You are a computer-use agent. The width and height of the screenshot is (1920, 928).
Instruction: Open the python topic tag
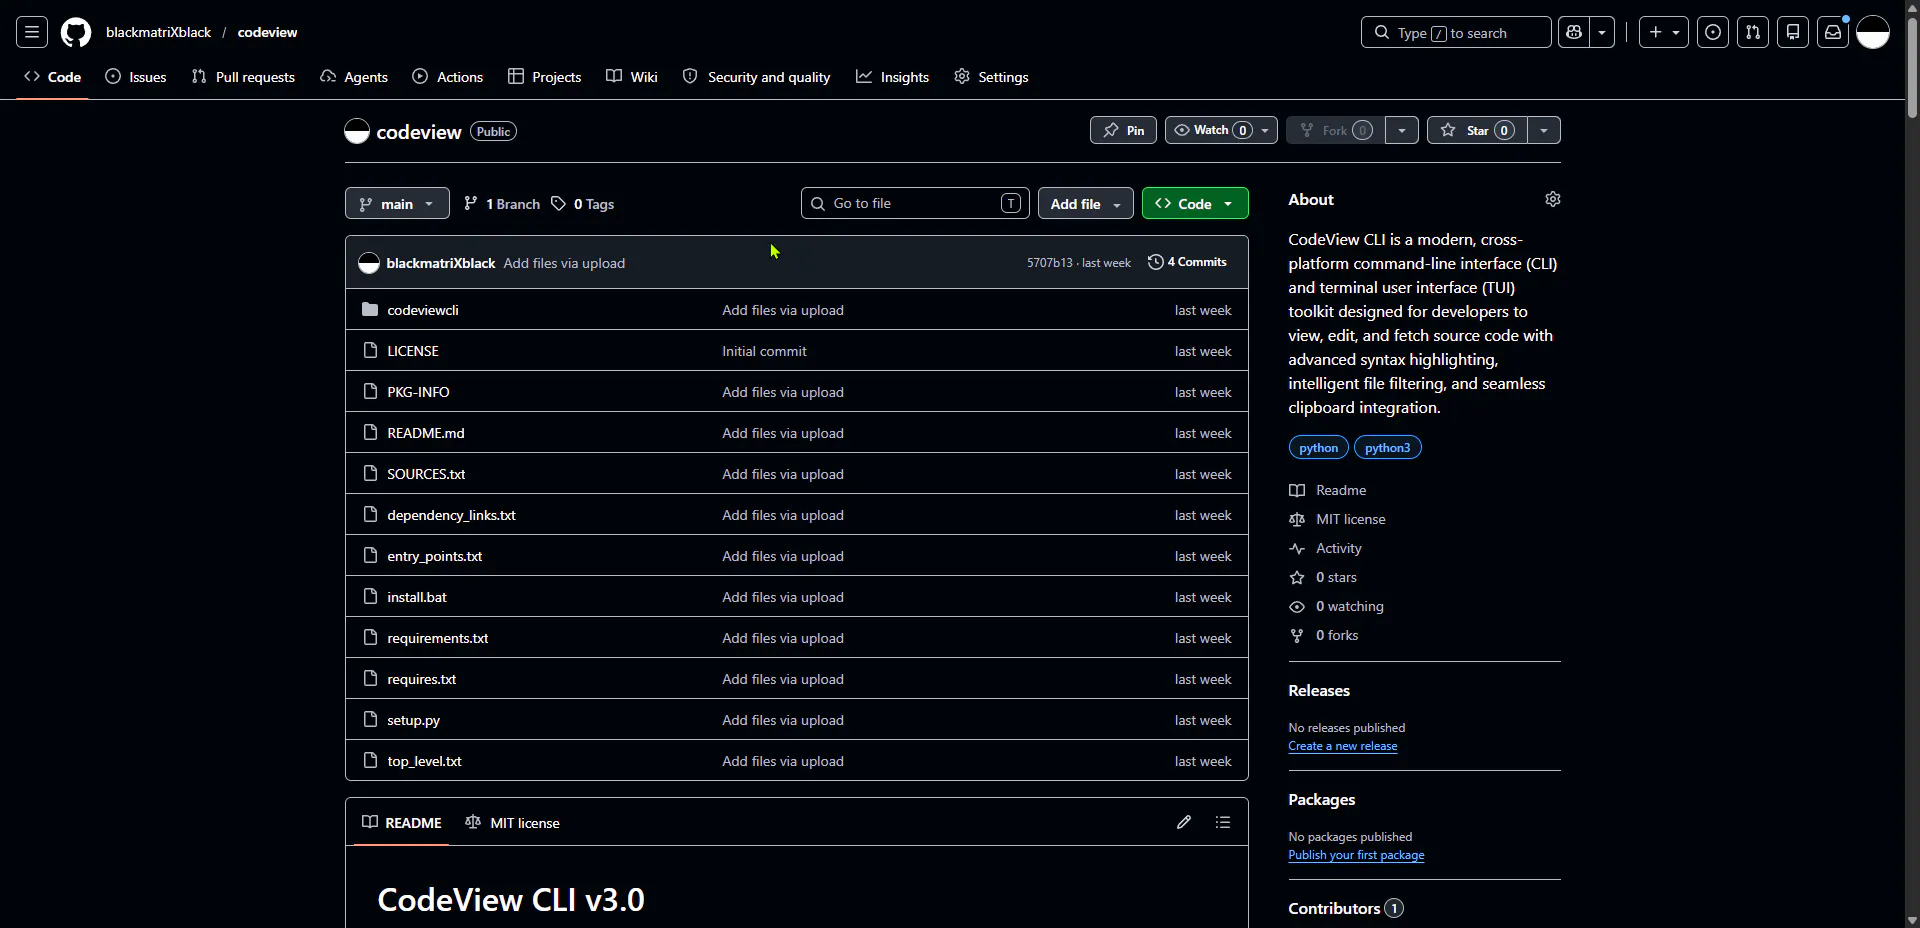pos(1318,447)
